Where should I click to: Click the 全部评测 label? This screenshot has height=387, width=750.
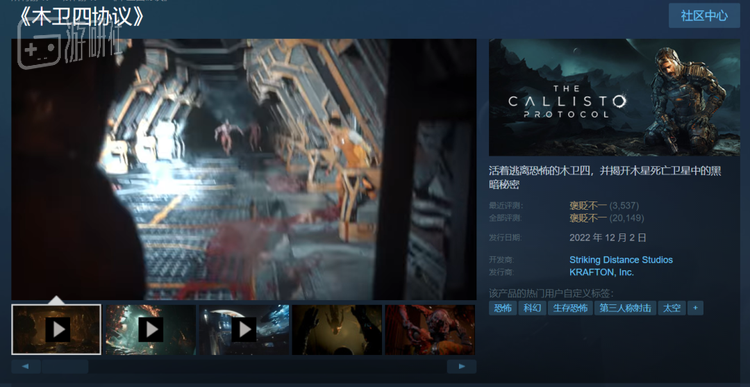click(506, 219)
